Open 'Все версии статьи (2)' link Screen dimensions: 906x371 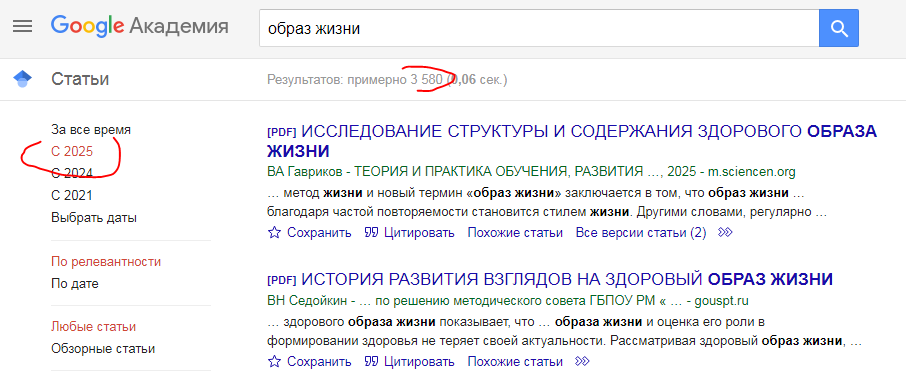[641, 233]
